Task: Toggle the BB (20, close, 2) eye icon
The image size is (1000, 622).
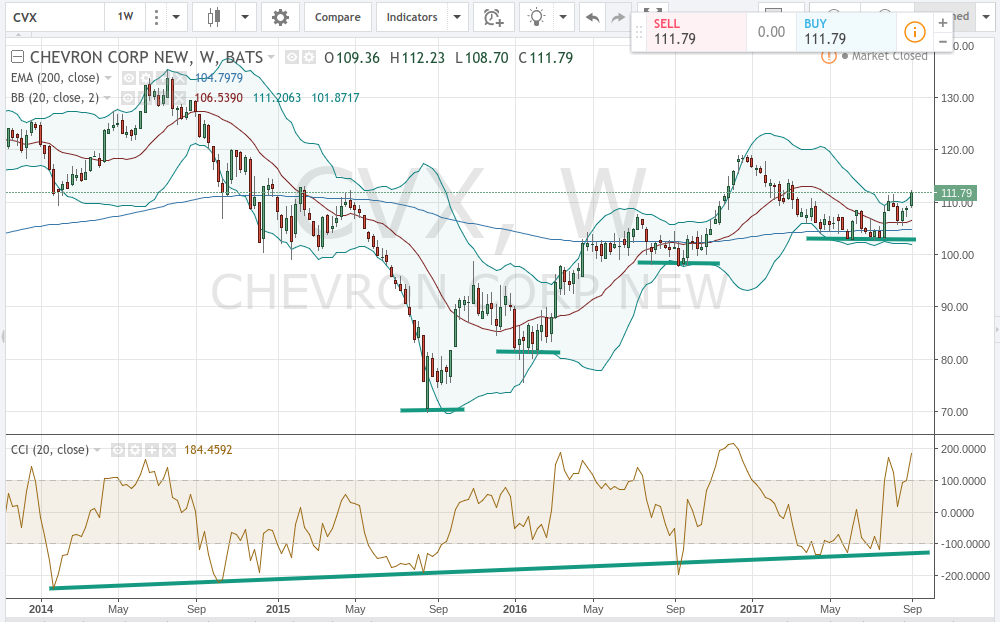Action: (x=129, y=98)
